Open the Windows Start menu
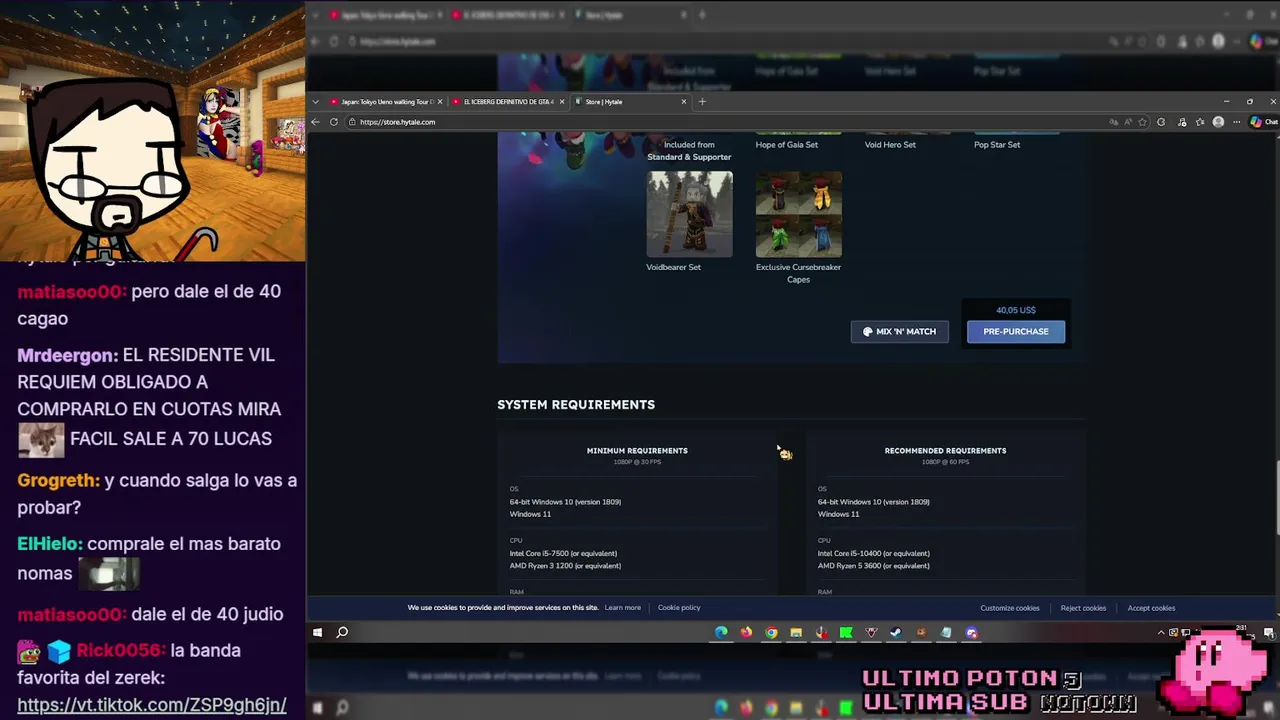 pos(318,632)
